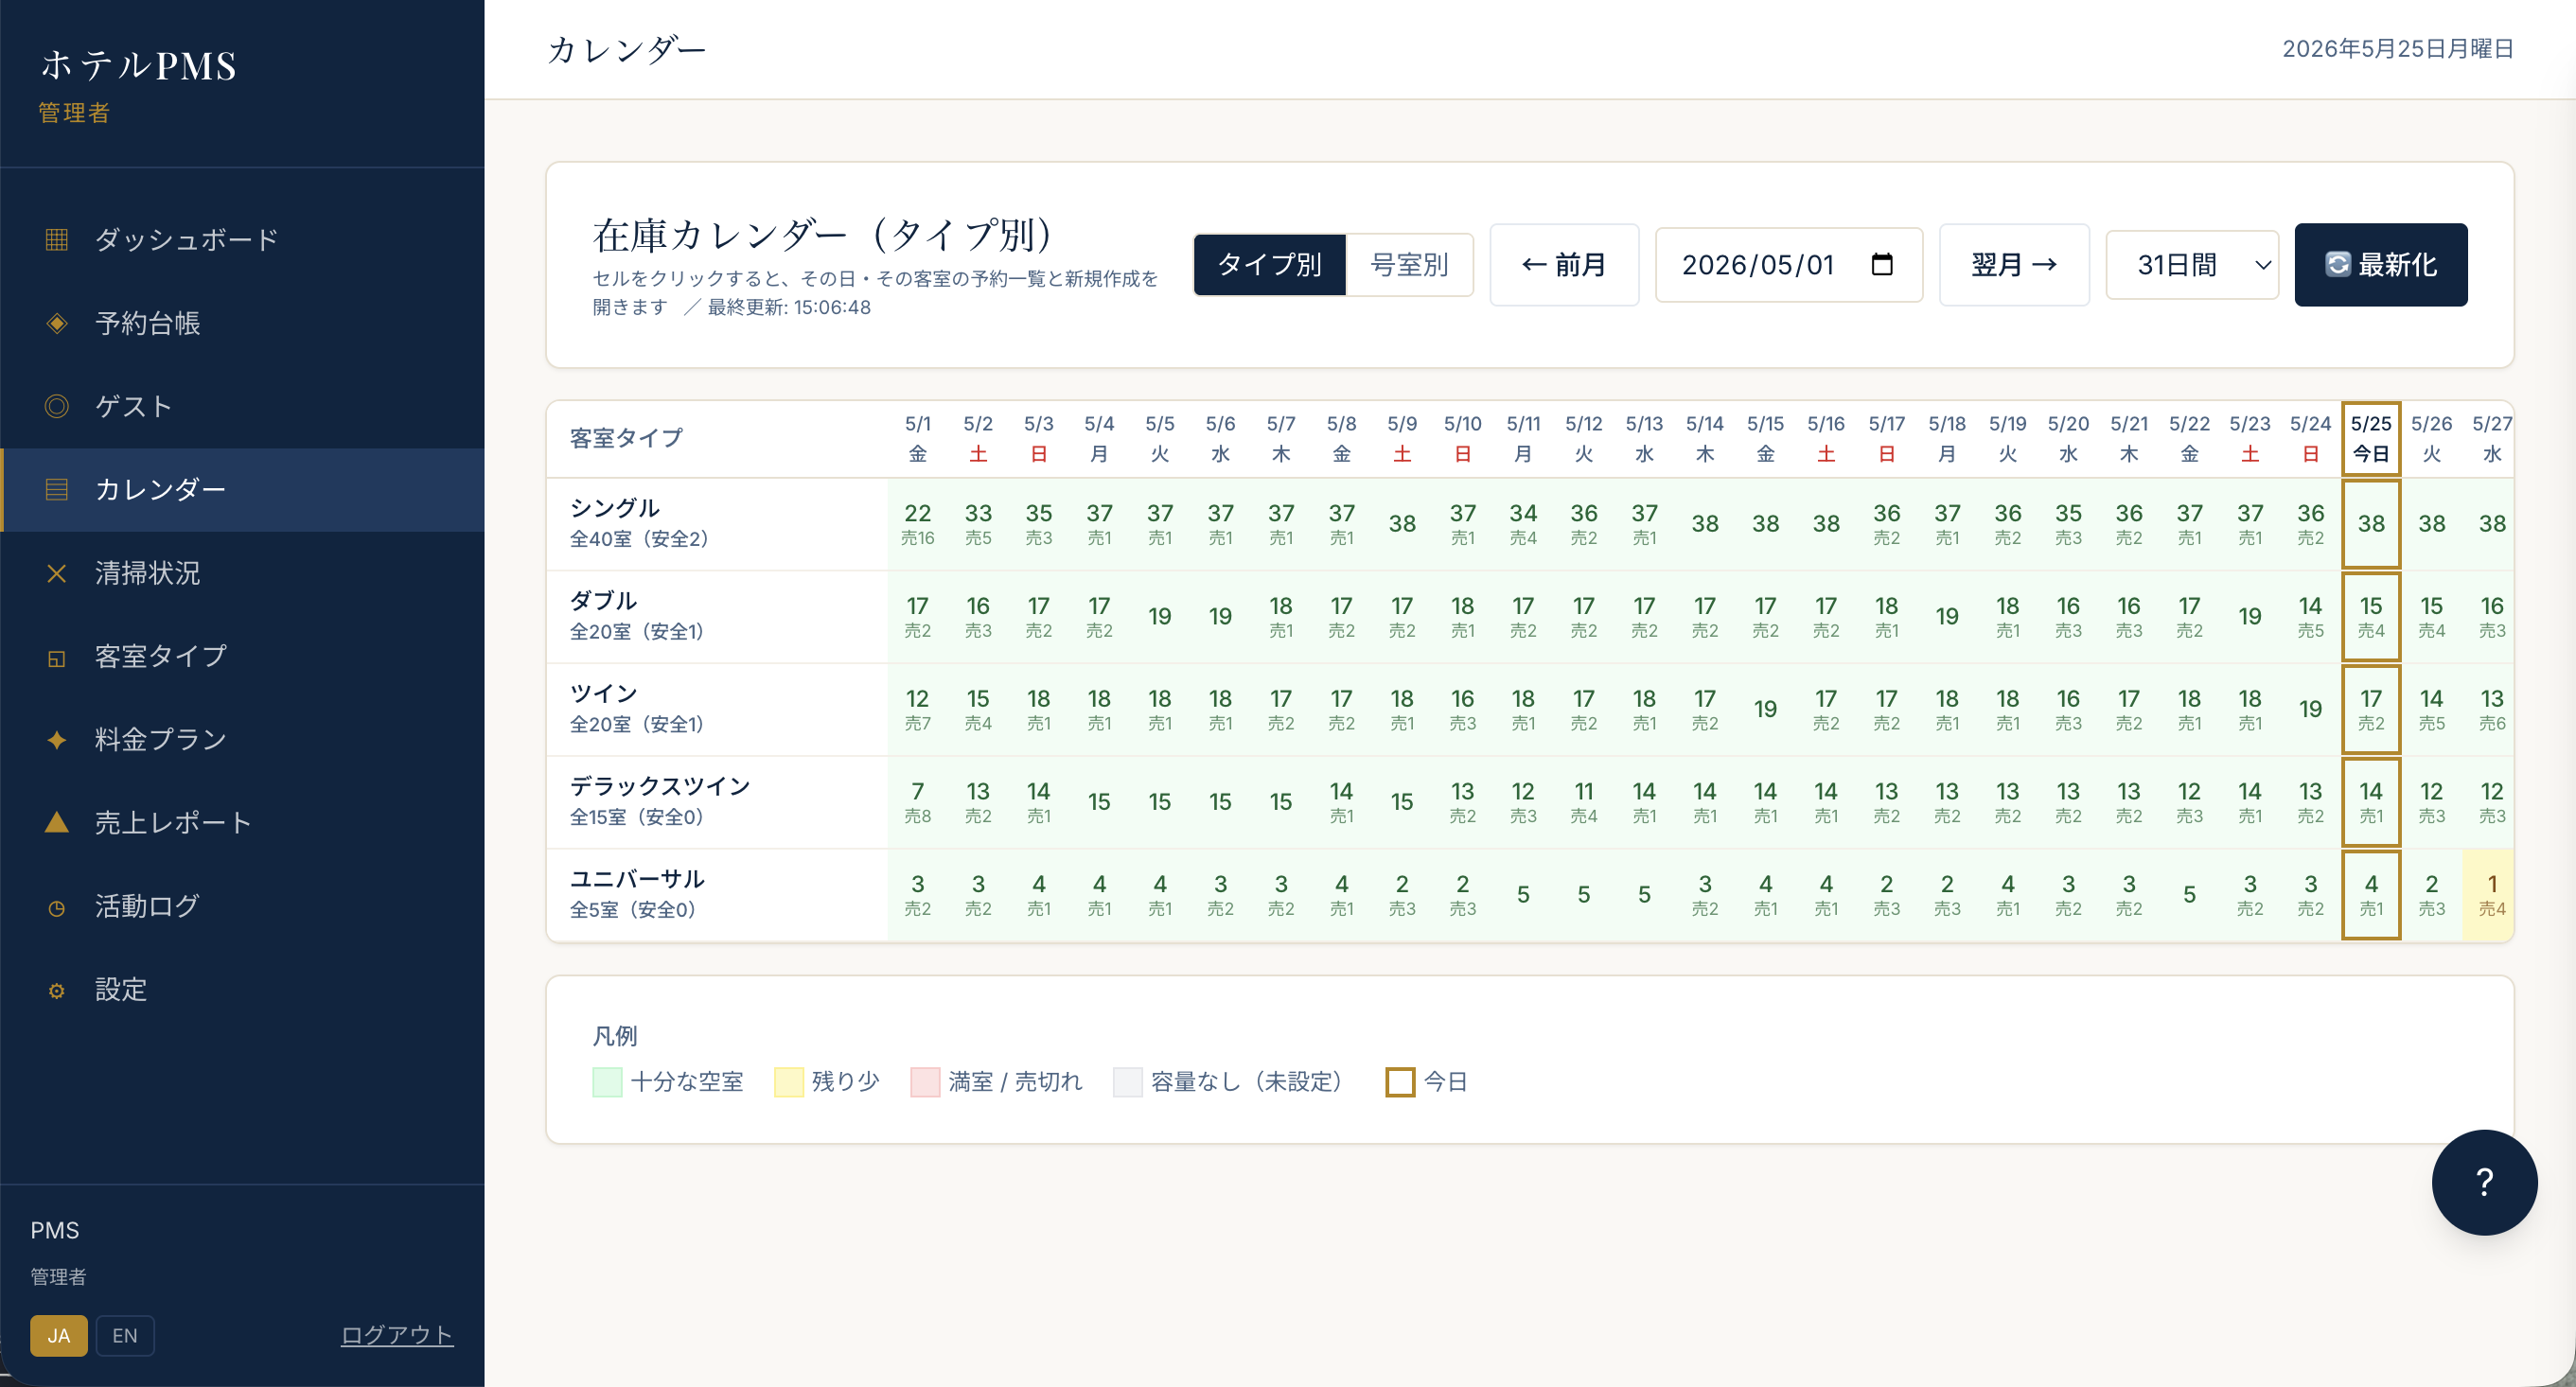Click the 十分な空室 legend swatch
Screen dimensions: 2576x1387
607,1082
